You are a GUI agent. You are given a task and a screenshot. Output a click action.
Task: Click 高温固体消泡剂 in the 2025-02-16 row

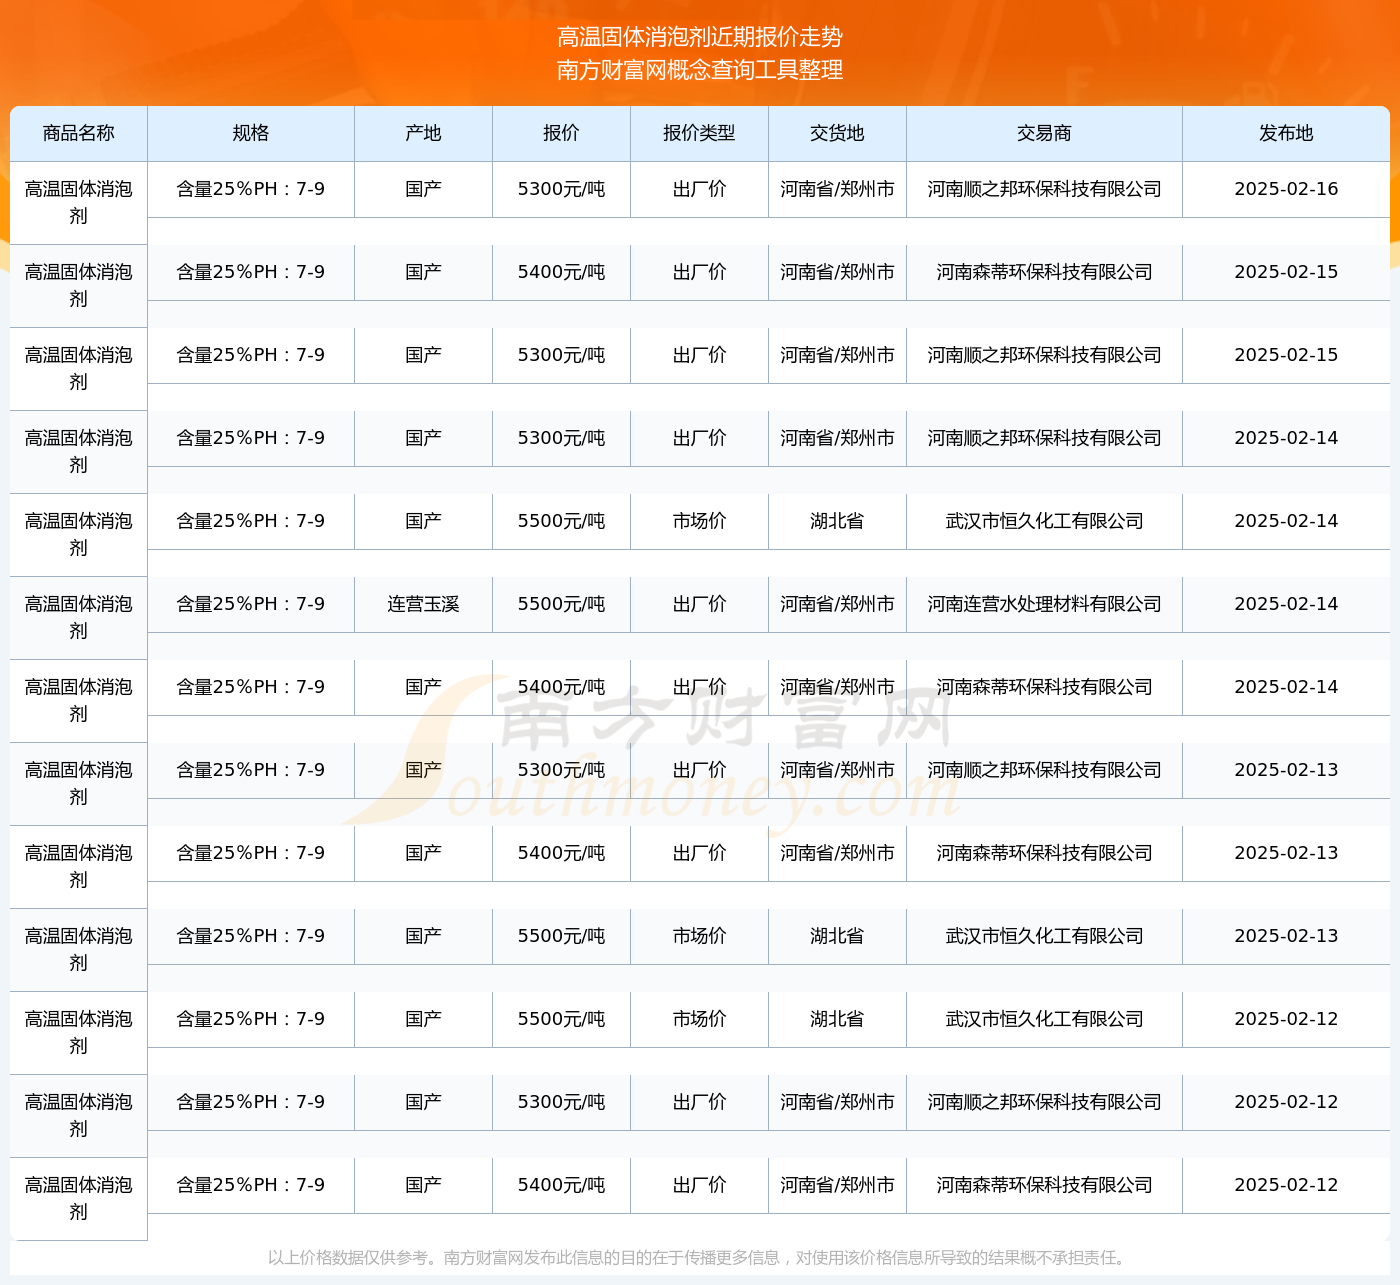coord(79,202)
